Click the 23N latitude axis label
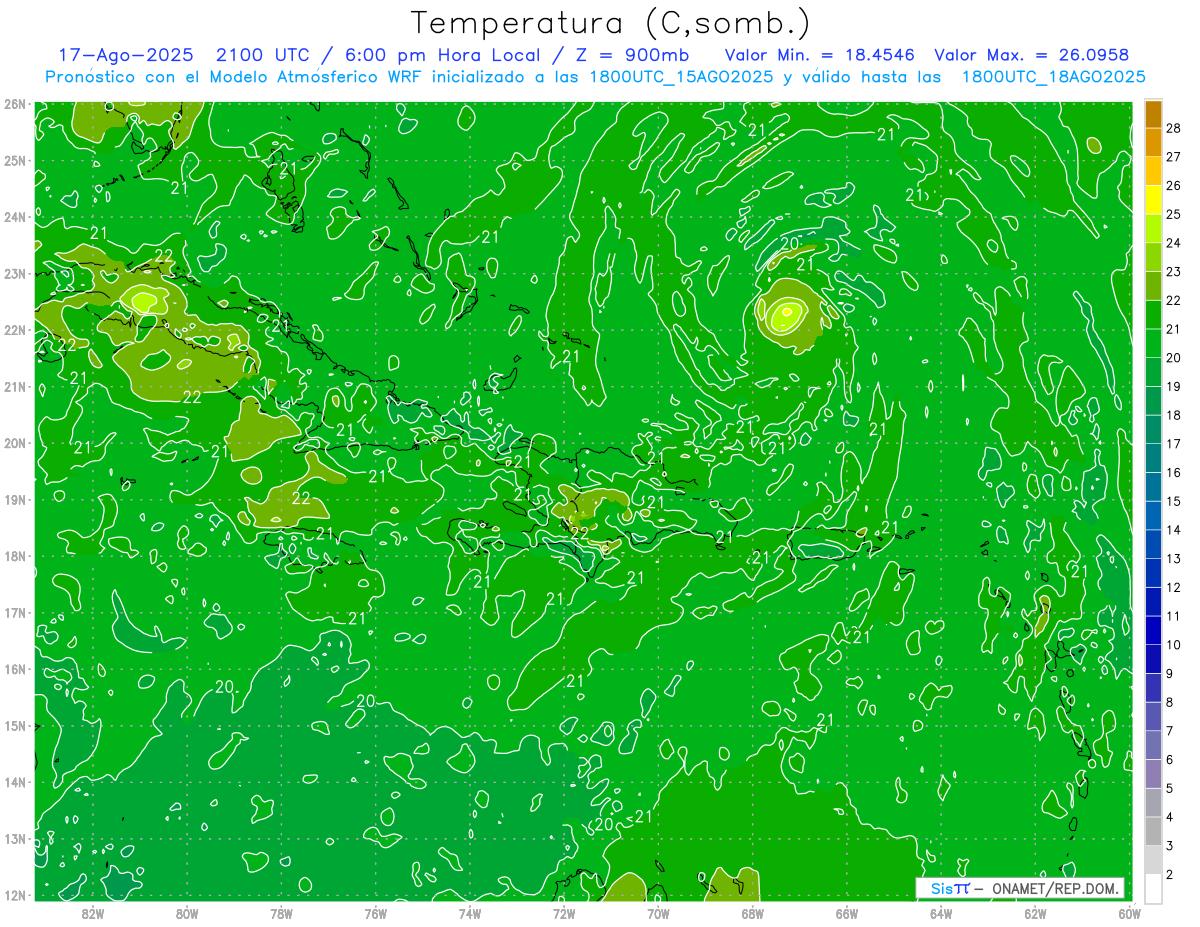1200x927 pixels. tap(15, 273)
